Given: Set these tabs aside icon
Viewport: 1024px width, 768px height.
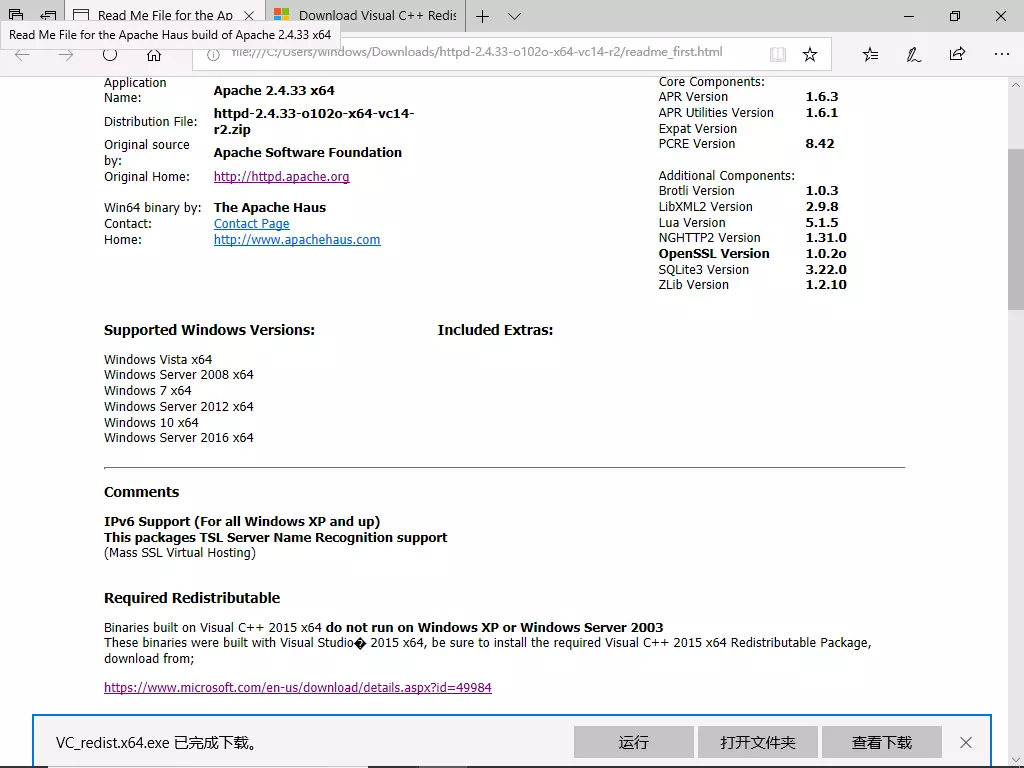Looking at the screenshot, I should pyautogui.click(x=48, y=15).
